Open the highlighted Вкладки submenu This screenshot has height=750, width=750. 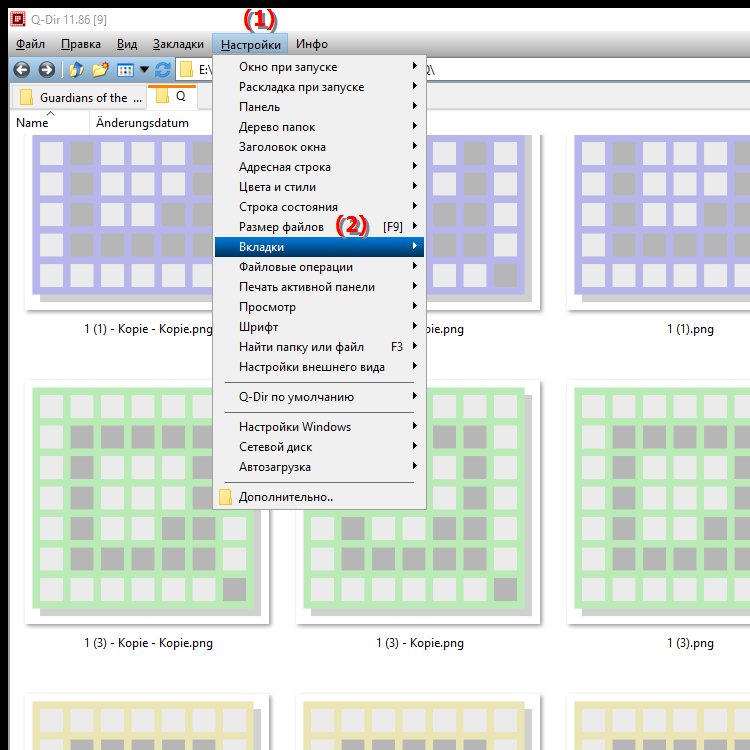point(319,247)
